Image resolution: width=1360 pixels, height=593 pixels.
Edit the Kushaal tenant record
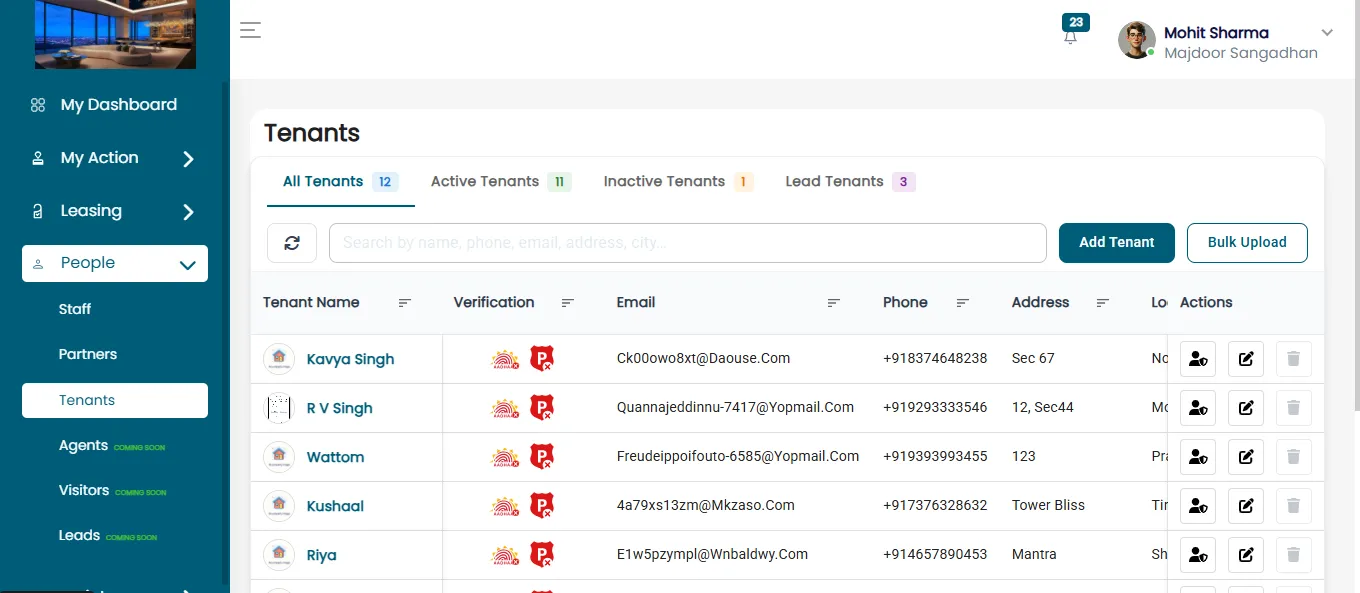click(1246, 506)
